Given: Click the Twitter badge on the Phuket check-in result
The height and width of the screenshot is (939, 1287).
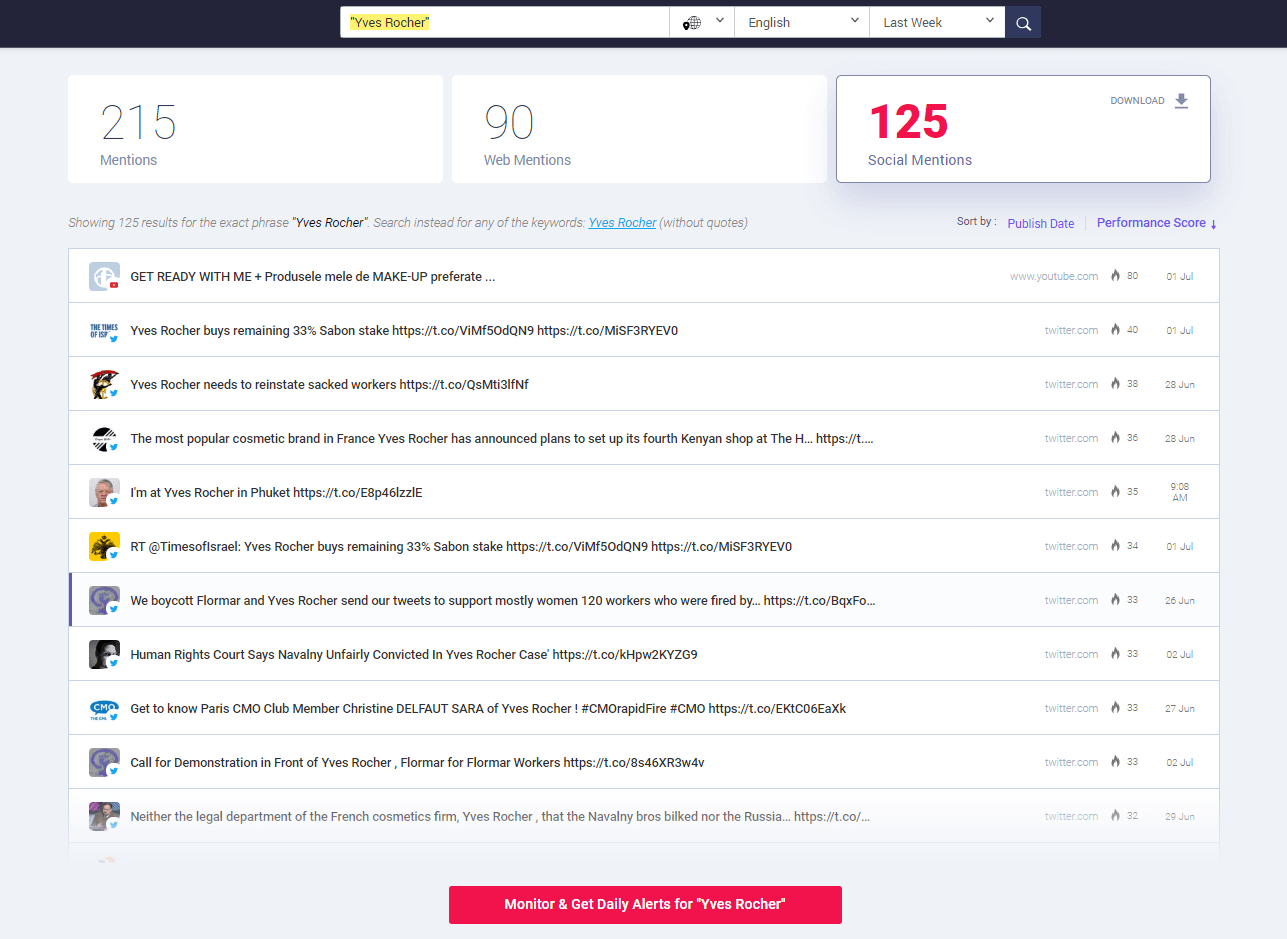Looking at the screenshot, I should pyautogui.click(x=113, y=503).
